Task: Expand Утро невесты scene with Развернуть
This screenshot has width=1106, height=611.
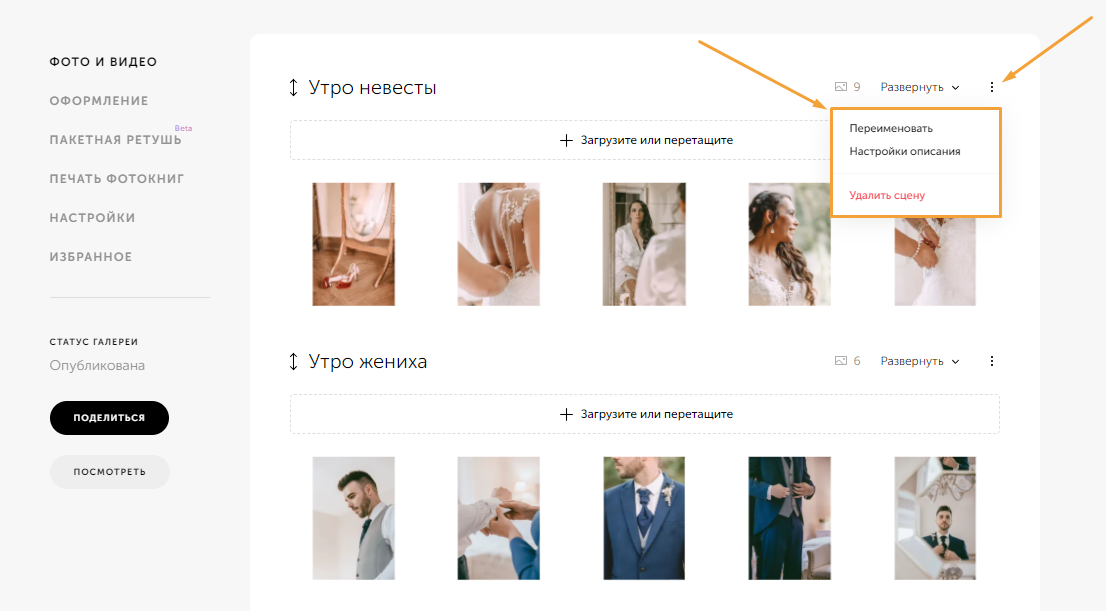Action: point(919,87)
